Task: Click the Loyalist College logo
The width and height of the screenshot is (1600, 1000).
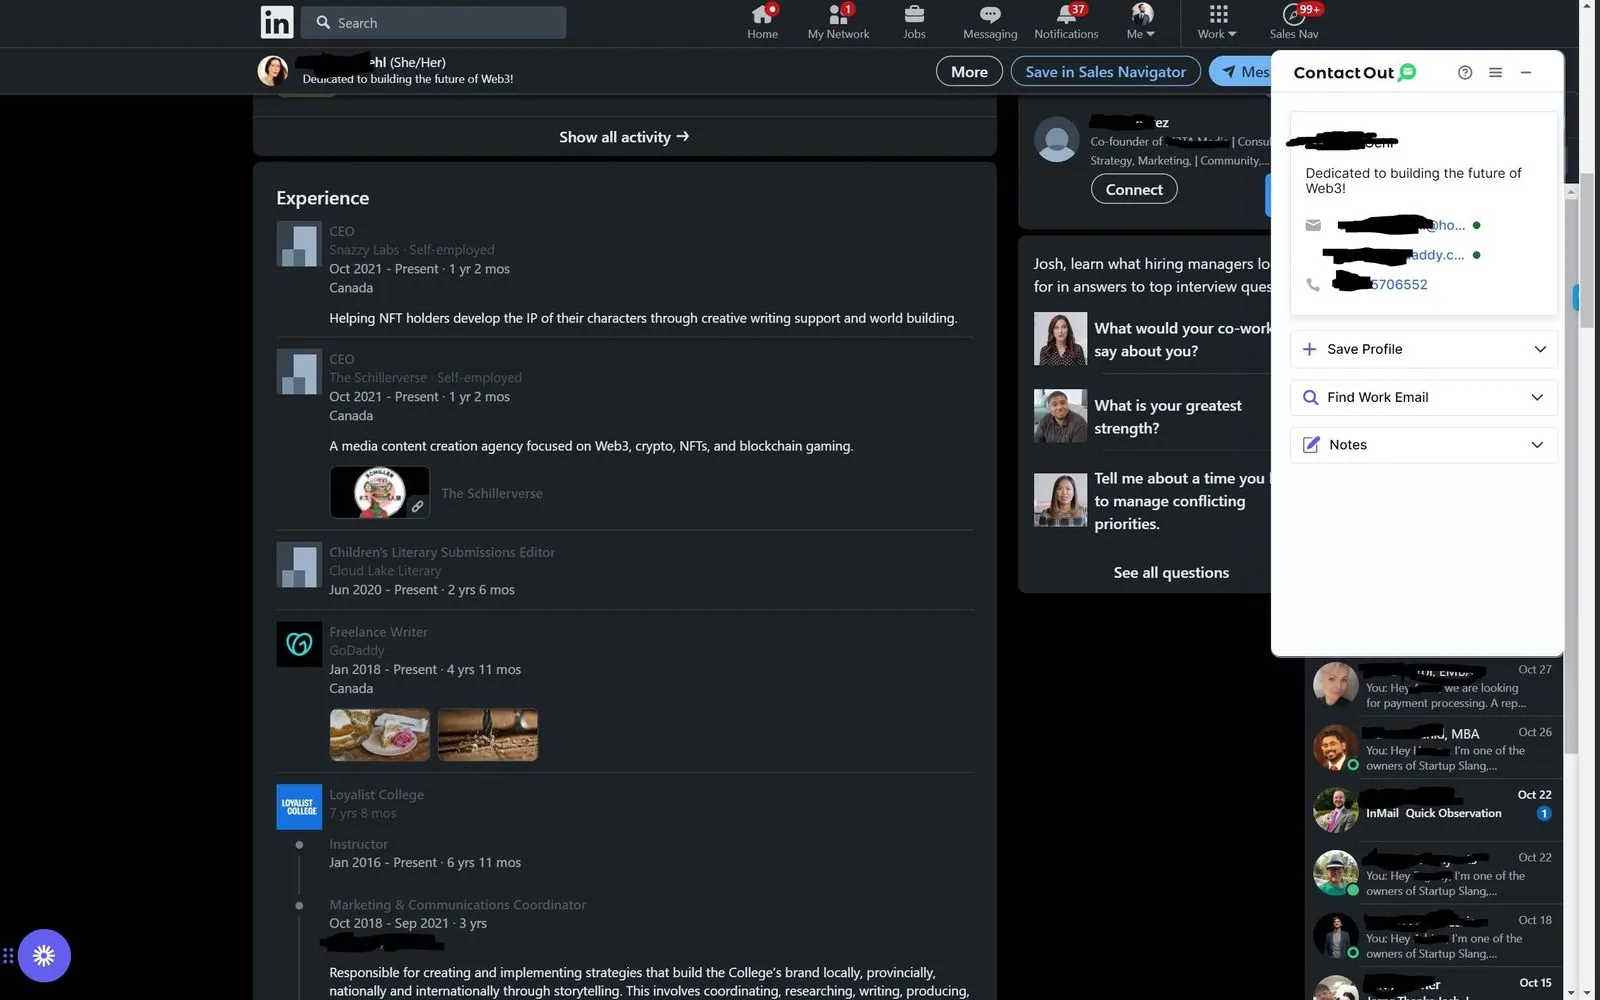Action: click(299, 807)
